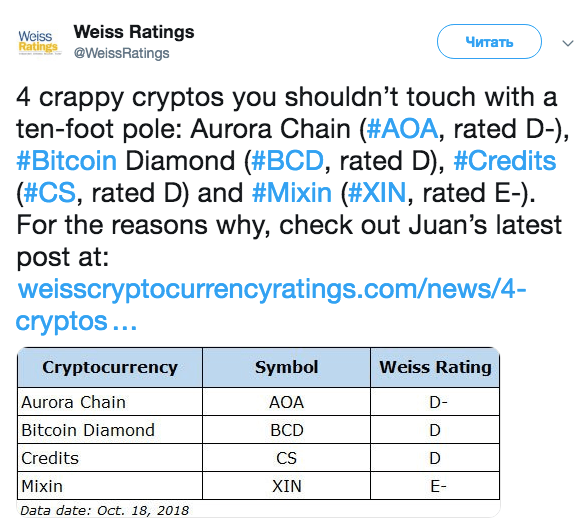
Task: Open the attached ratings table image
Action: click(259, 432)
